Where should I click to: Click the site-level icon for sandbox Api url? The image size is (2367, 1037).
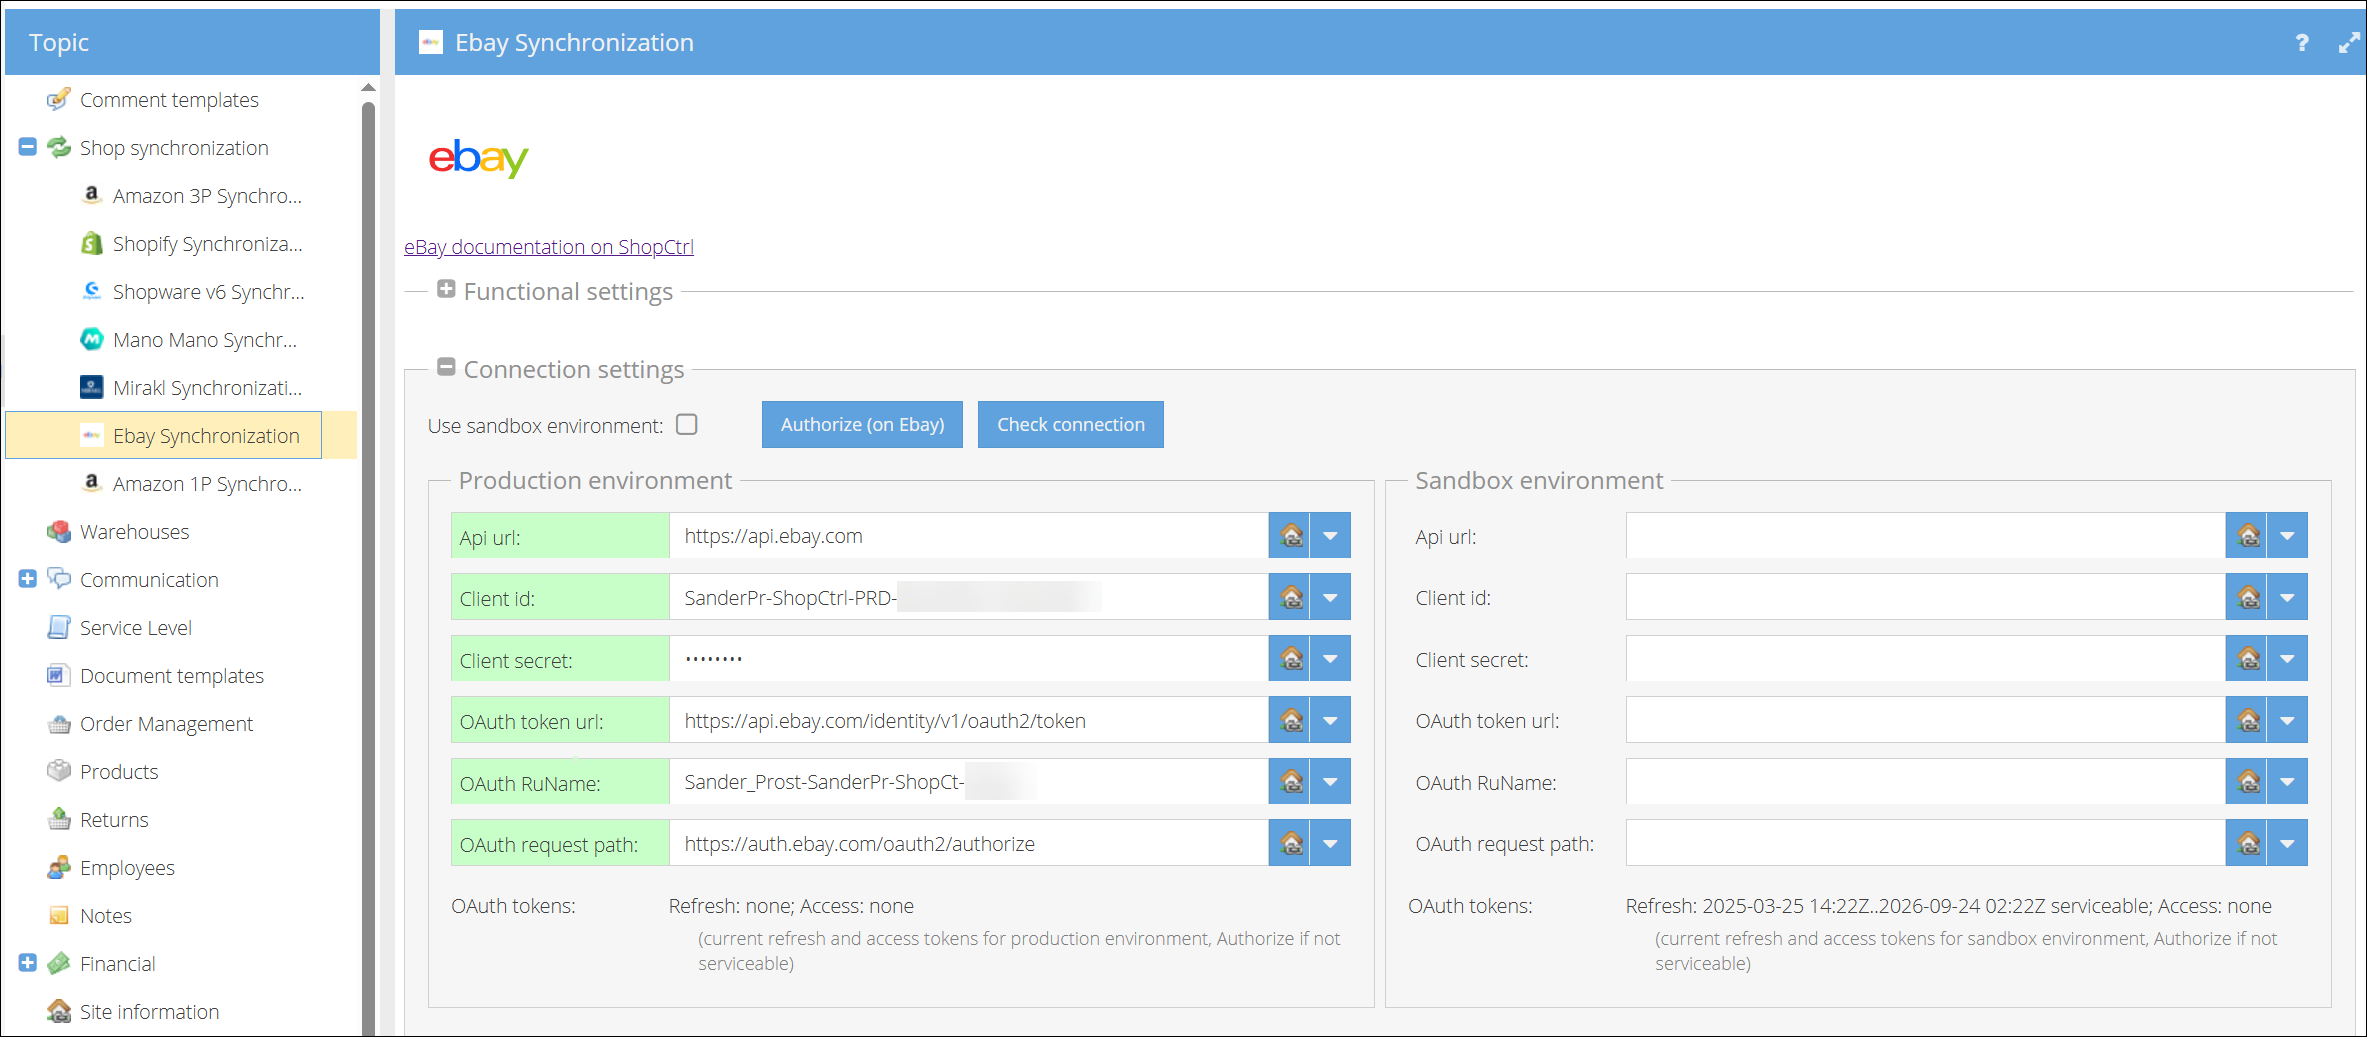(2247, 535)
